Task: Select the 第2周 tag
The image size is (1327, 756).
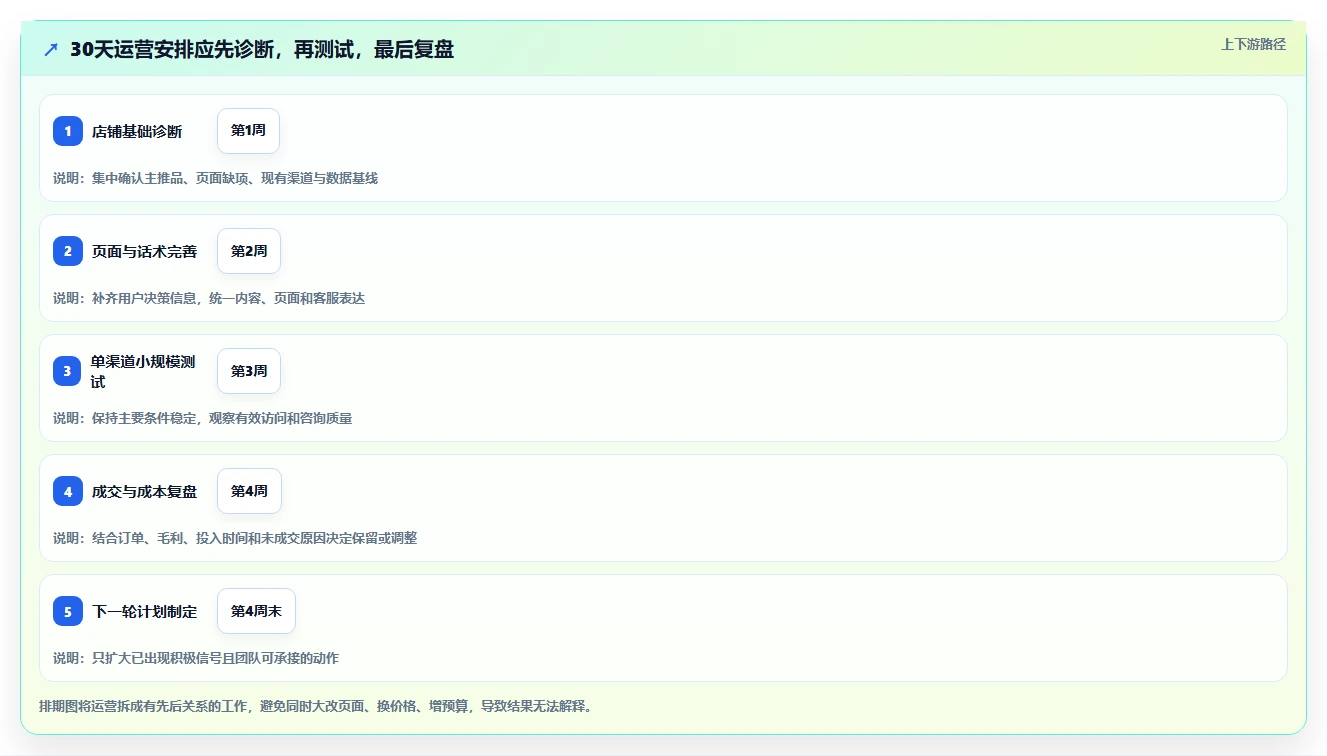Action: 249,251
